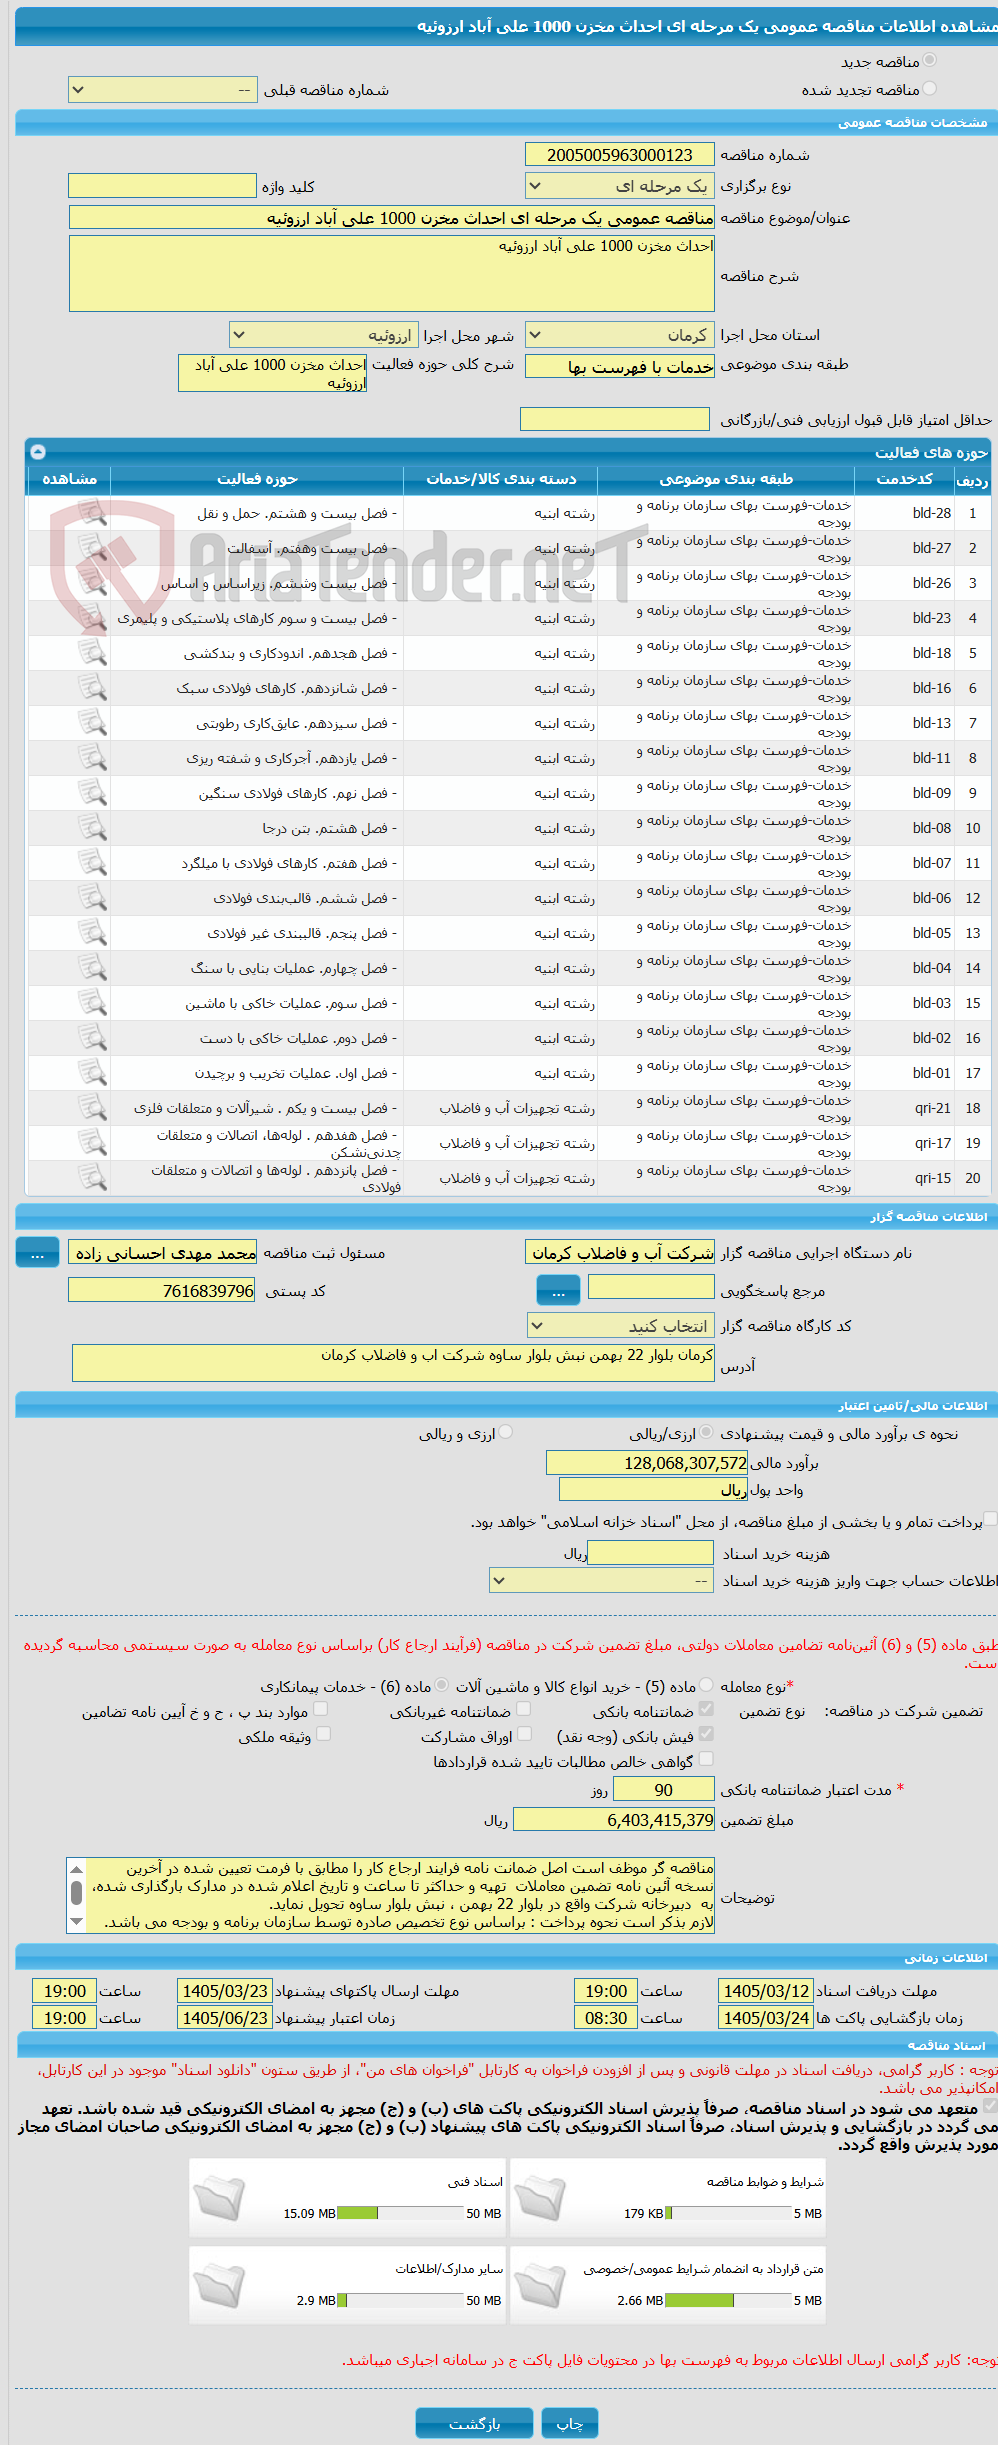998x2445 pixels.
Task: Collapse the حوزه های فعالیت panel
Action: click(x=38, y=452)
